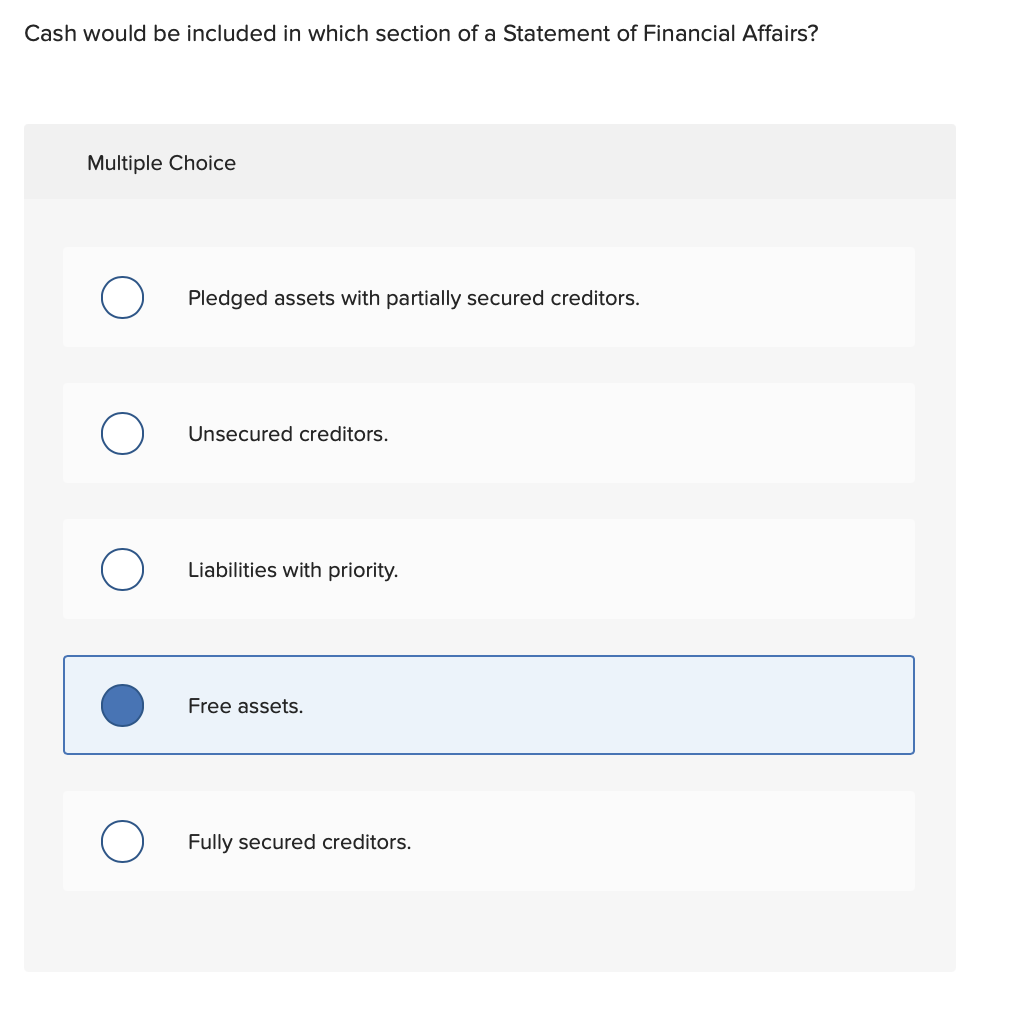Image resolution: width=1036 pixels, height=1016 pixels.
Task: Deselect the filled Free assets option
Action: pos(122,705)
